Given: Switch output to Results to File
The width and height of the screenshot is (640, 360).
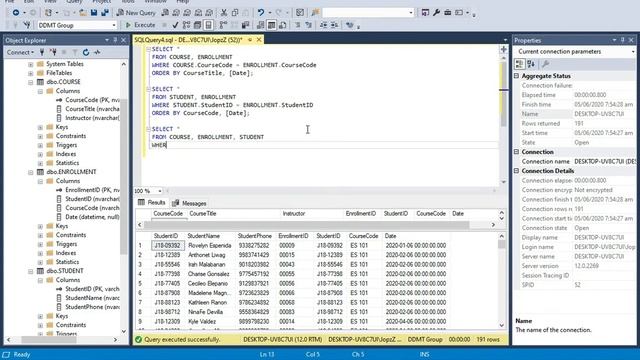Looking at the screenshot, I should (x=282, y=25).
